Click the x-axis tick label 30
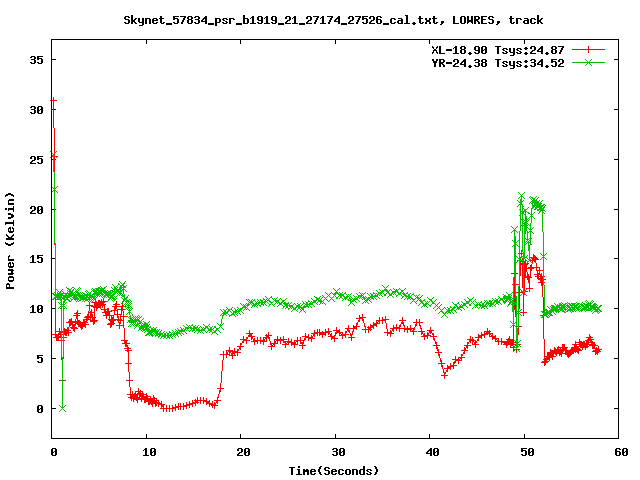 point(338,452)
